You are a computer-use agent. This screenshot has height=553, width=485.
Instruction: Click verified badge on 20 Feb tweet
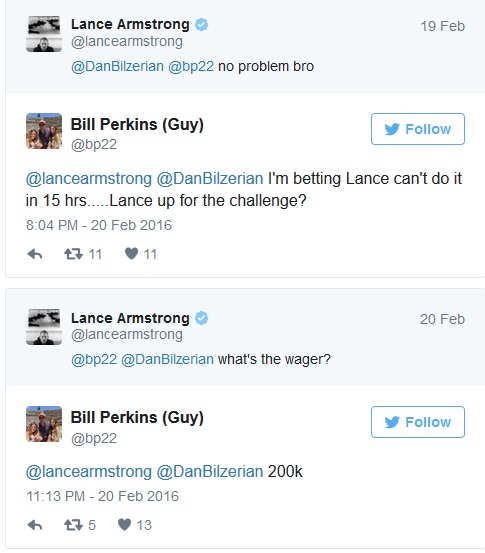tap(202, 318)
